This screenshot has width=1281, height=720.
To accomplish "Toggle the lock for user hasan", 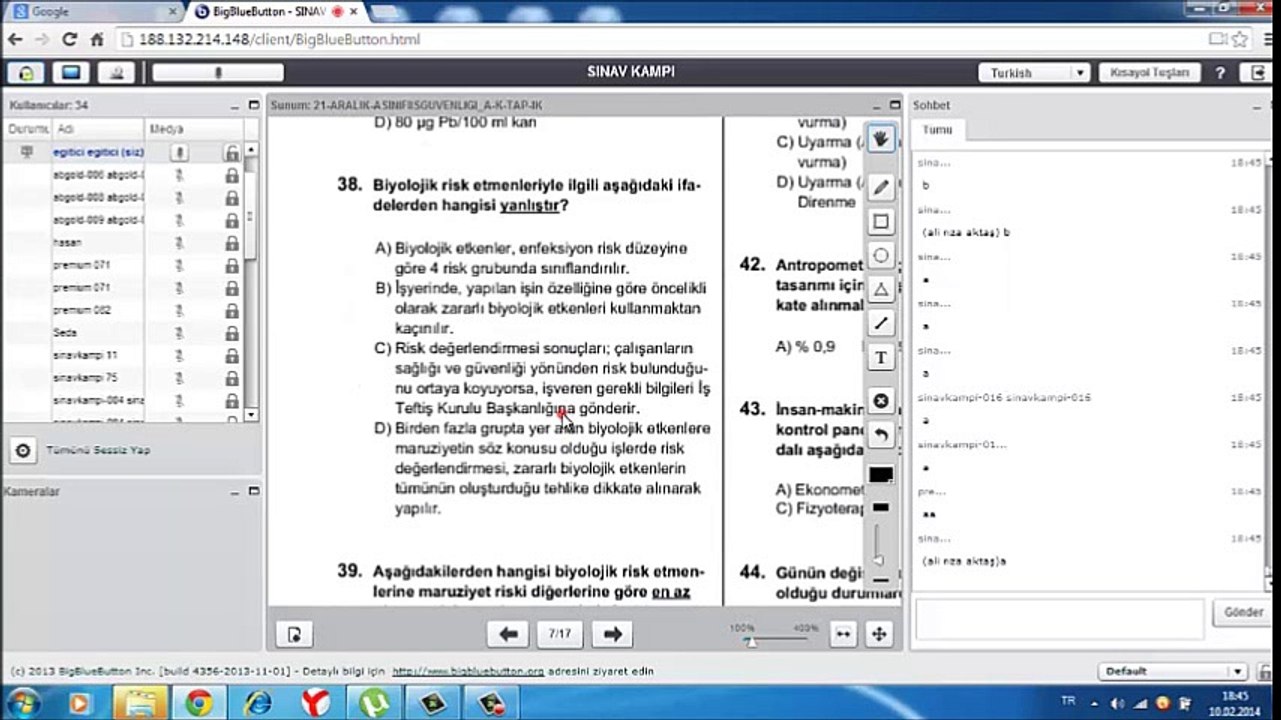I will click(232, 243).
